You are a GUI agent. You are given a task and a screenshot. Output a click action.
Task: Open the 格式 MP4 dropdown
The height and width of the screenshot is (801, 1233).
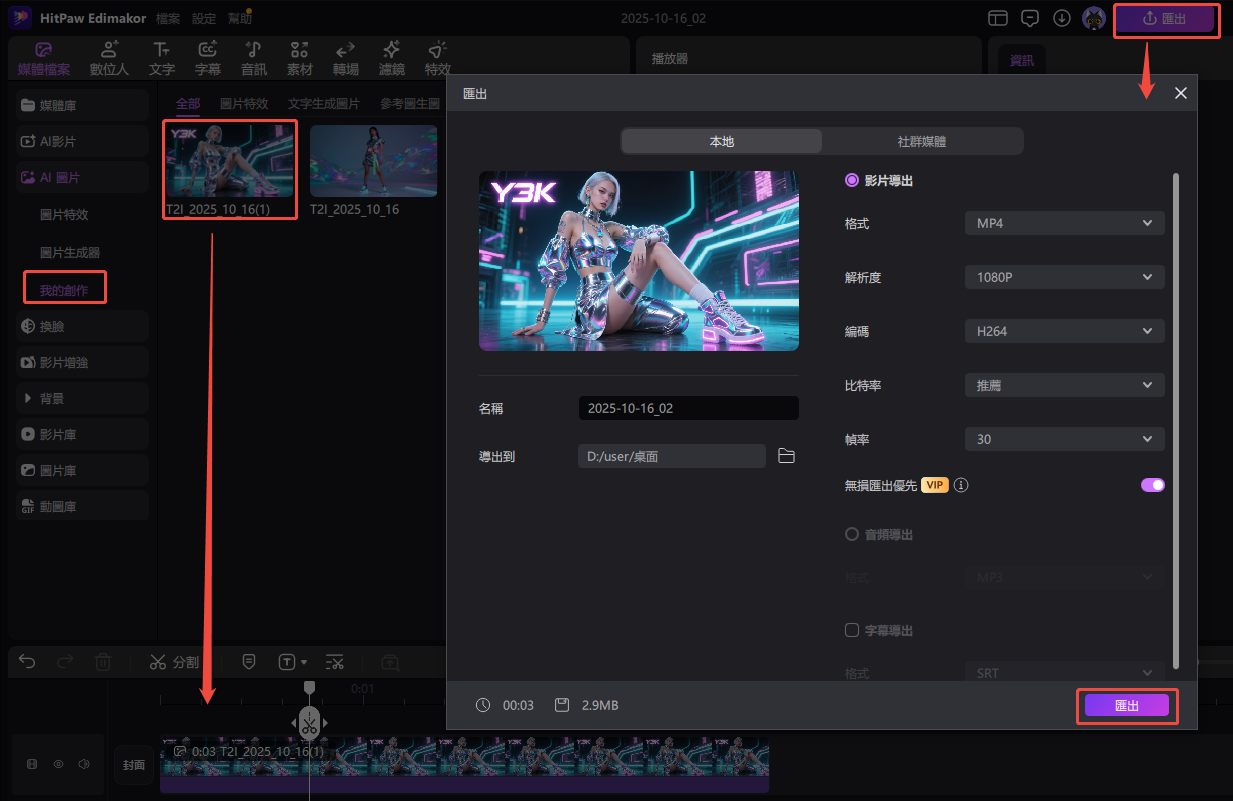1064,224
